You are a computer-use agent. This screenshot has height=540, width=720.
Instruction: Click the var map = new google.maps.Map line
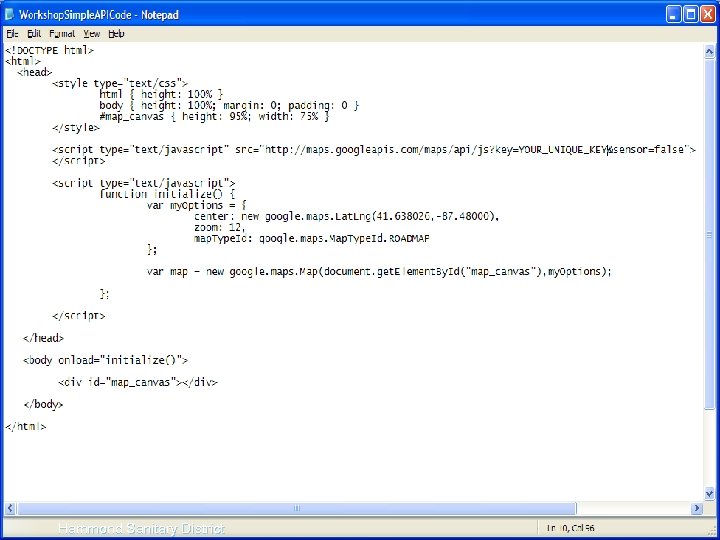(x=379, y=271)
